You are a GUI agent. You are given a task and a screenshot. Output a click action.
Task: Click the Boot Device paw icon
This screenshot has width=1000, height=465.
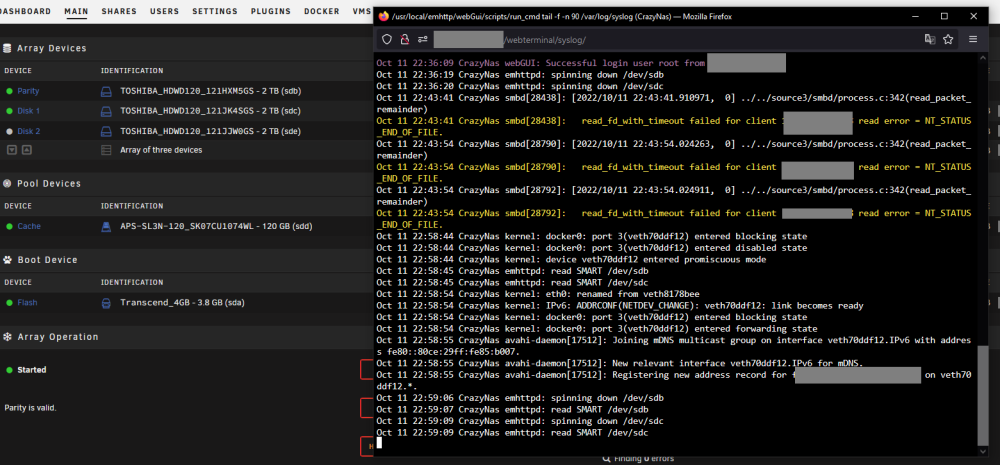8,260
